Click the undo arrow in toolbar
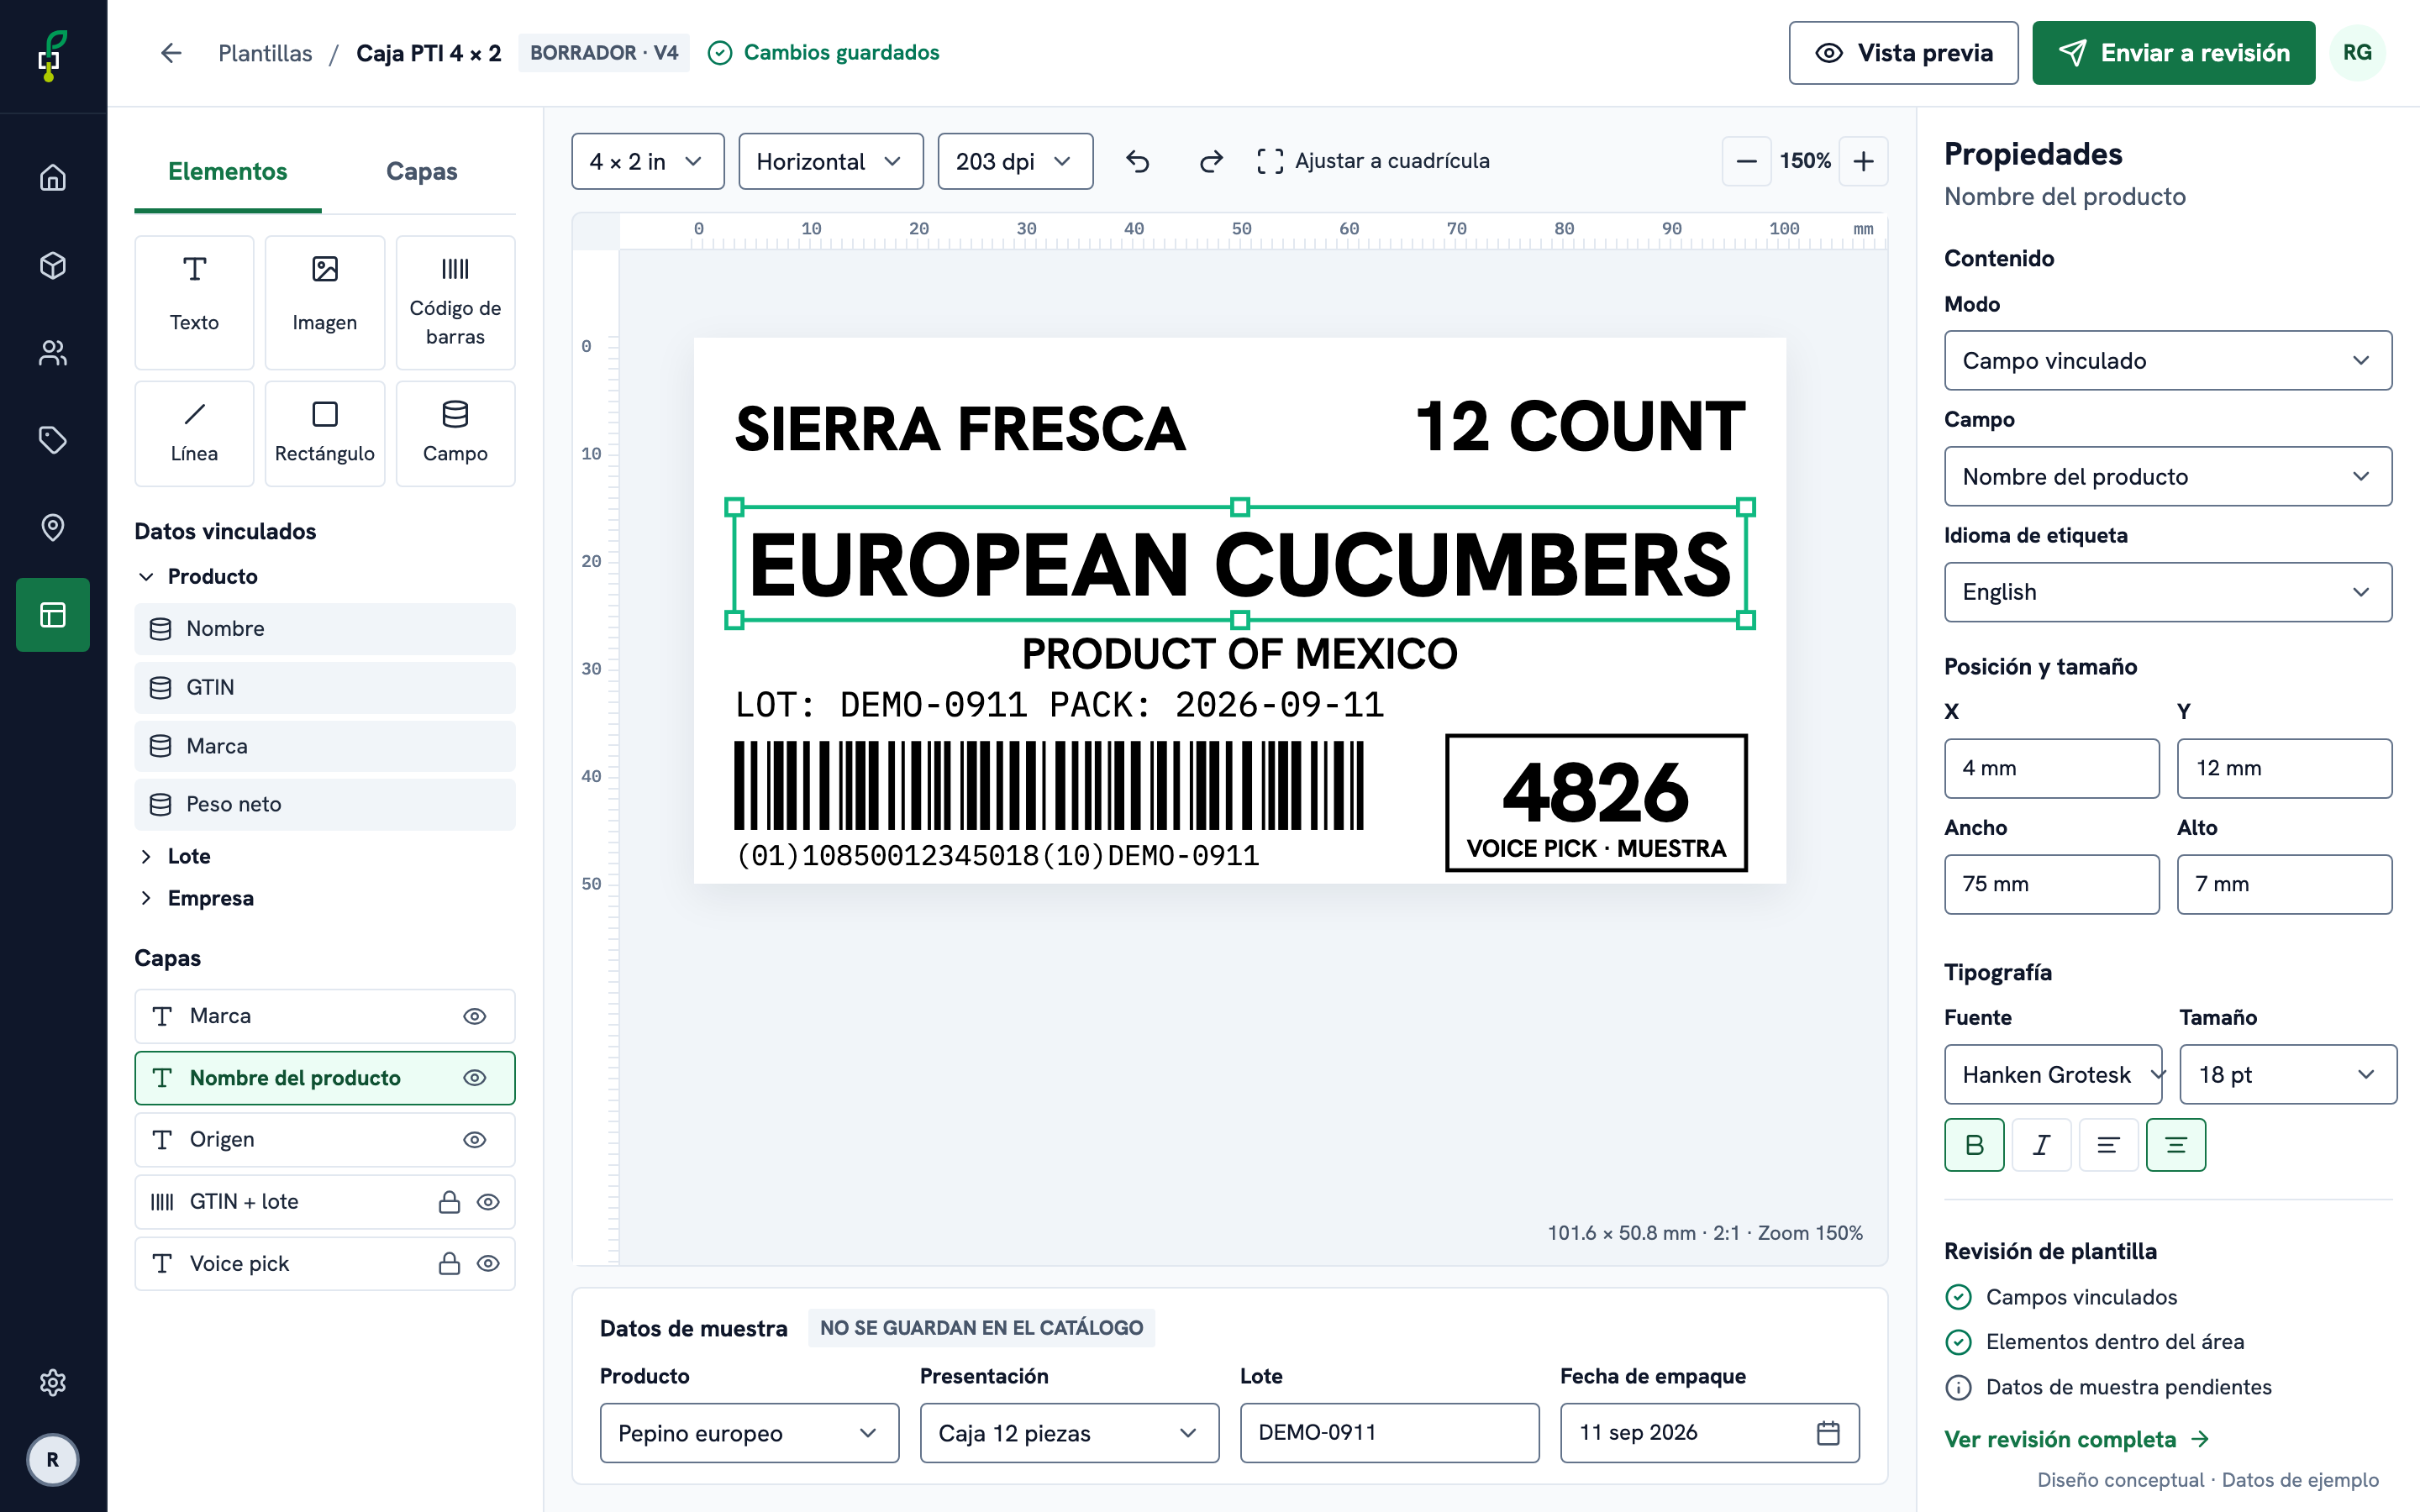The width and height of the screenshot is (2420, 1512). tap(1138, 161)
